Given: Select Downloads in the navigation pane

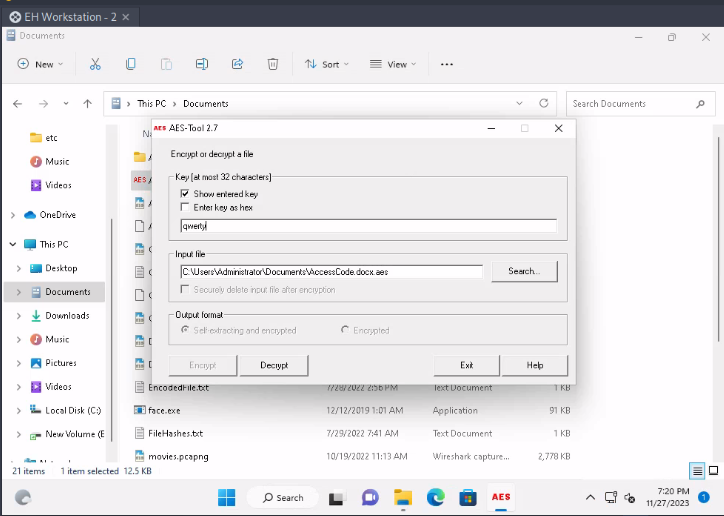Looking at the screenshot, I should point(66,316).
